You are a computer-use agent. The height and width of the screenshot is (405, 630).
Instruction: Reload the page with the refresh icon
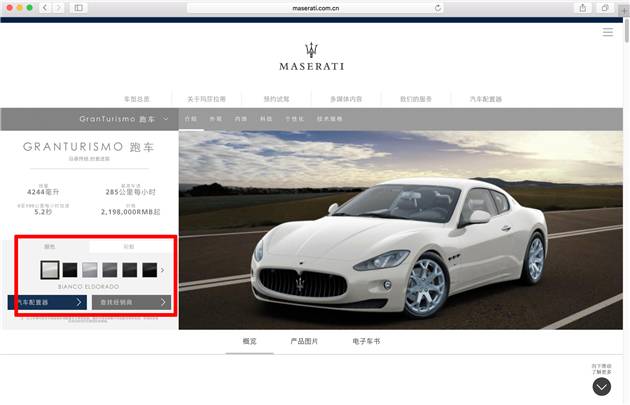click(x=438, y=8)
